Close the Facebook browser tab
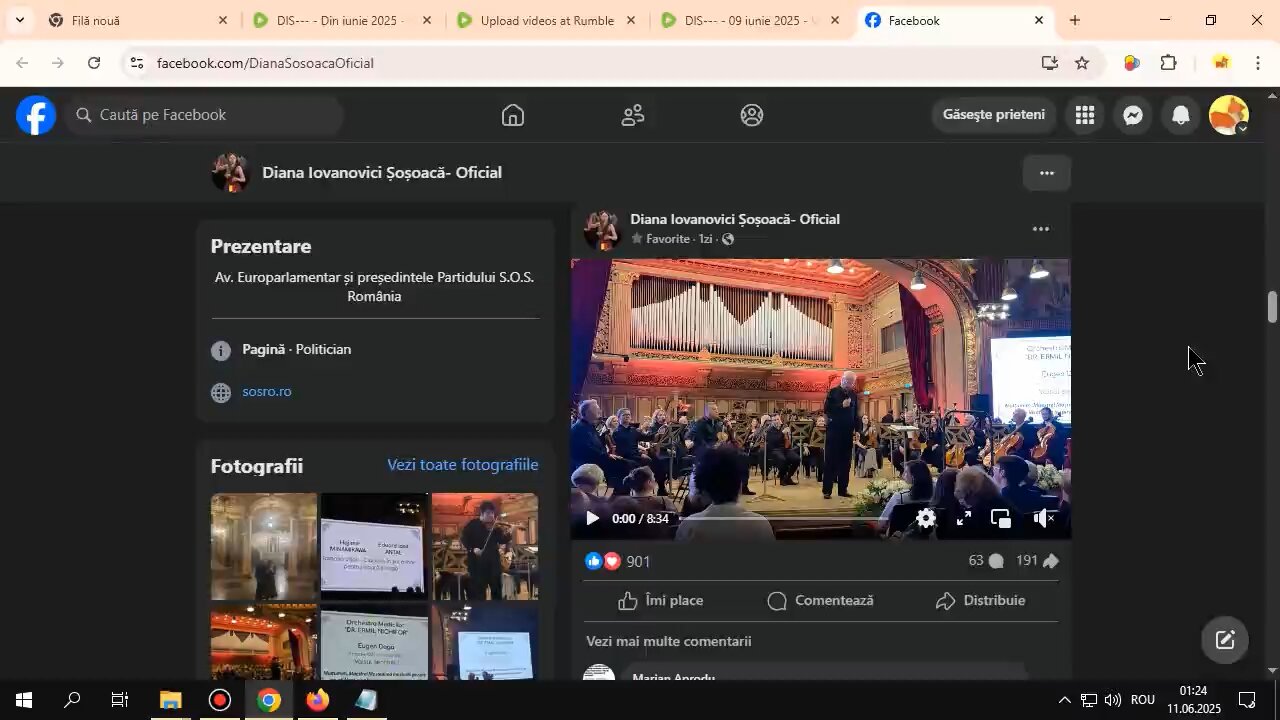The width and height of the screenshot is (1280, 720). 1038,20
